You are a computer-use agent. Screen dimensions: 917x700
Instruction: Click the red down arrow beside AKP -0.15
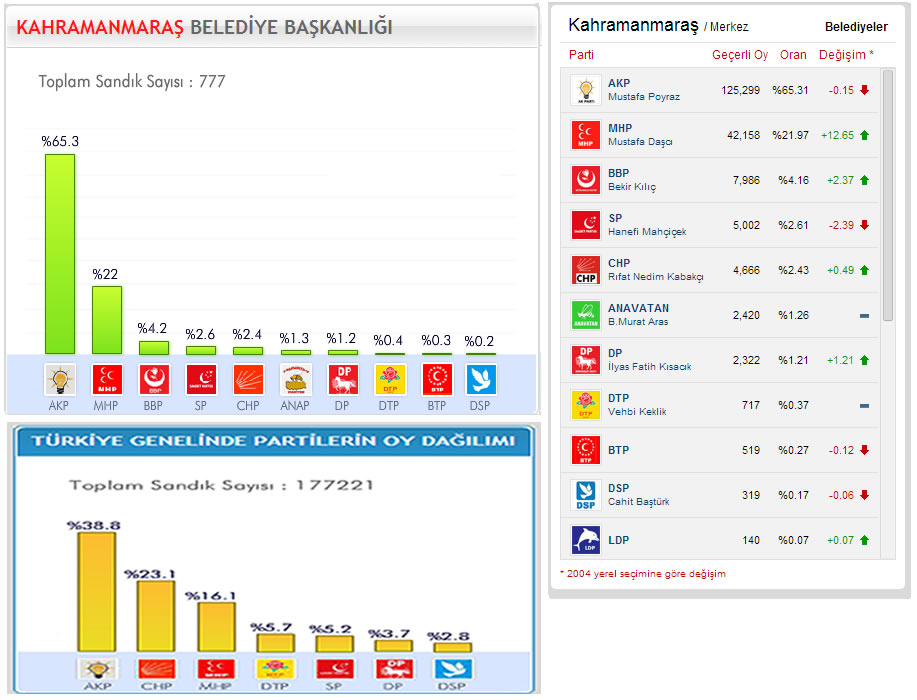[864, 90]
